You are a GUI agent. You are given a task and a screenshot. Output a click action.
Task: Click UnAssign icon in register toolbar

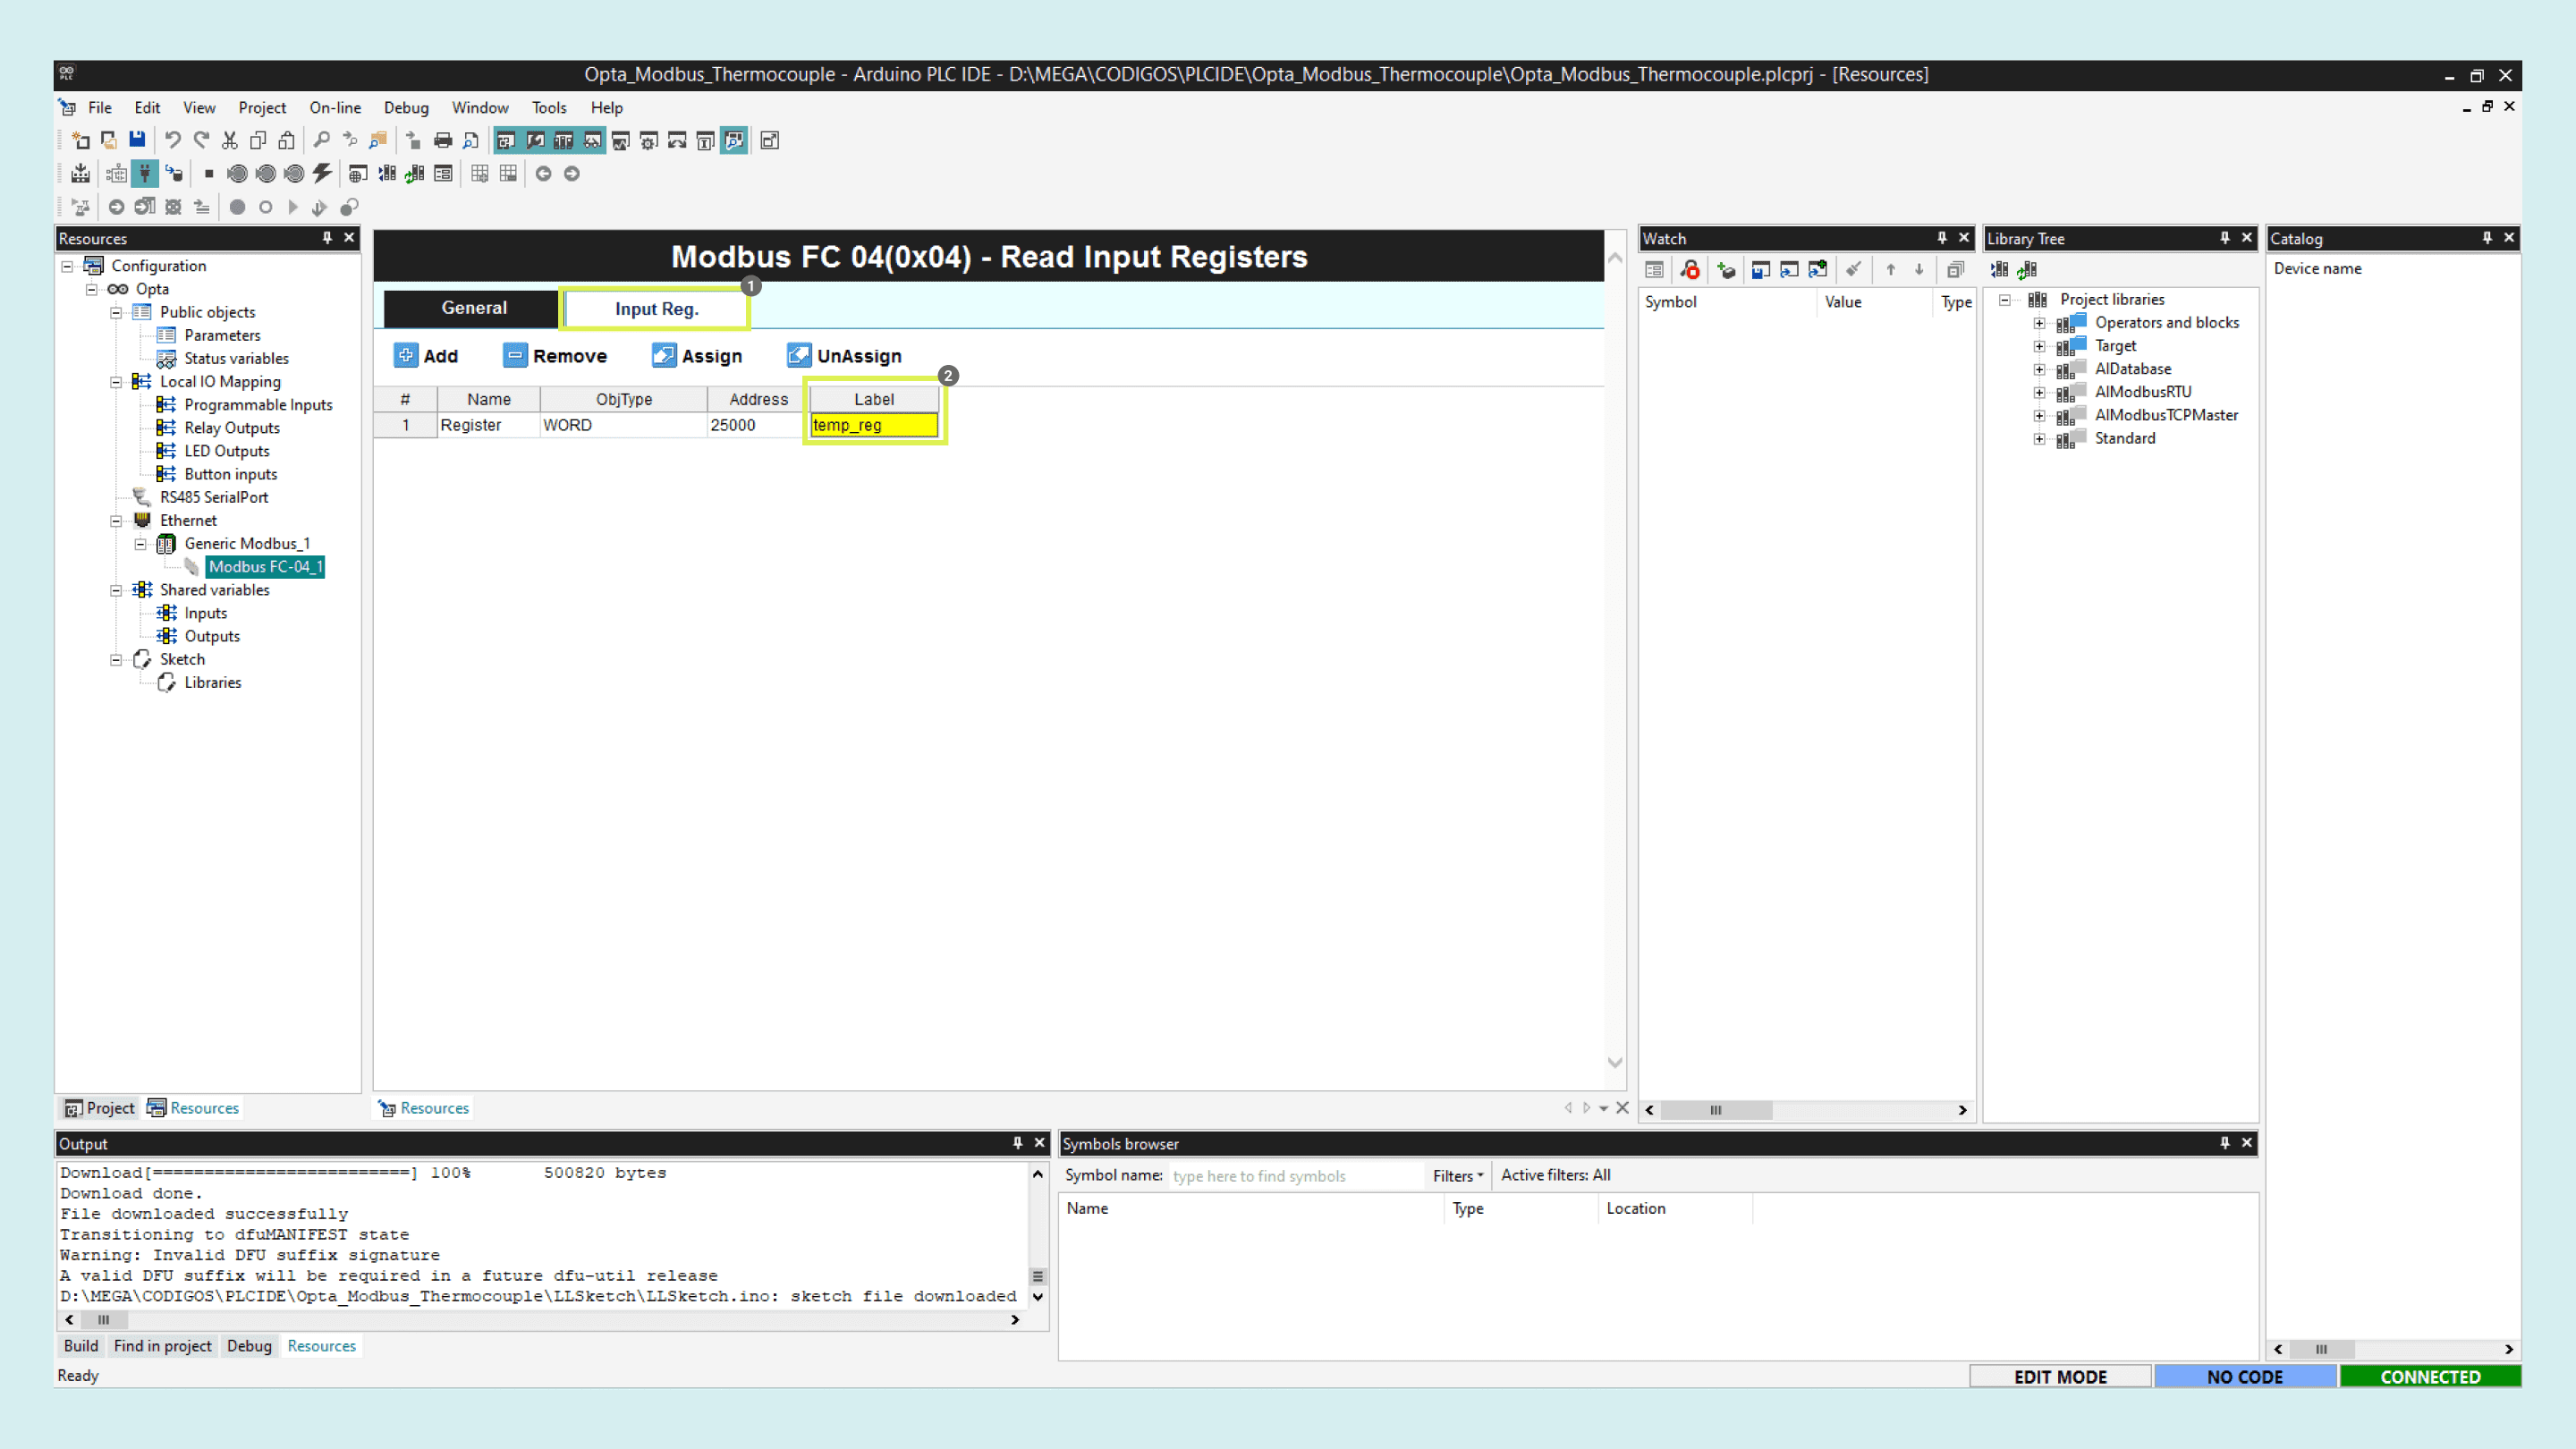pos(798,356)
